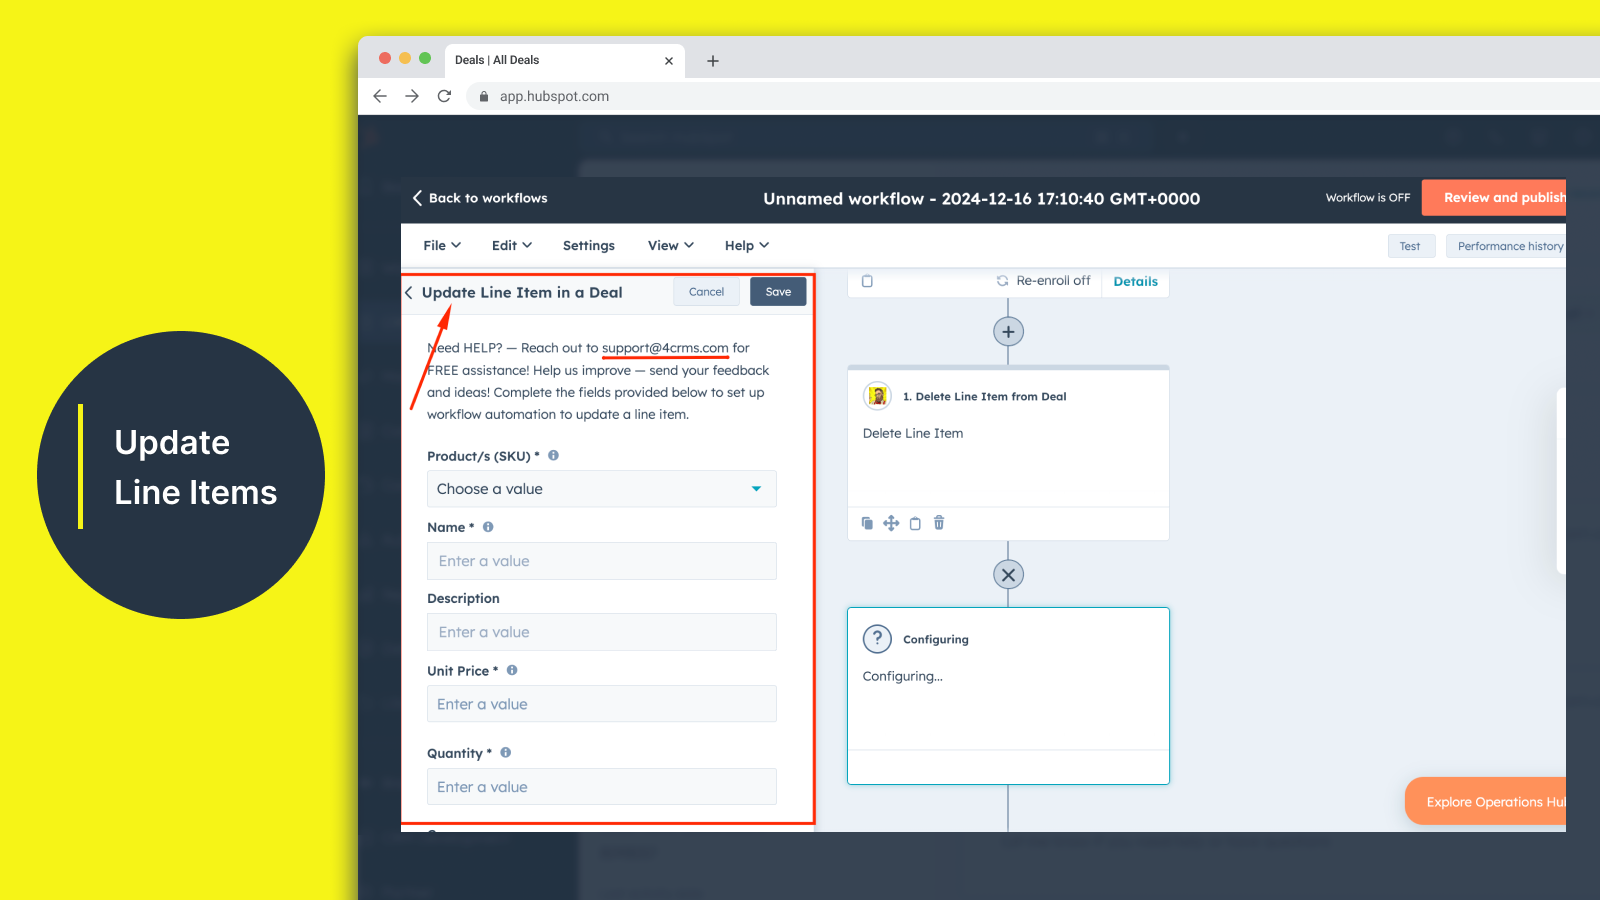Click info icon beside Quantity label
1600x900 pixels.
coord(506,753)
